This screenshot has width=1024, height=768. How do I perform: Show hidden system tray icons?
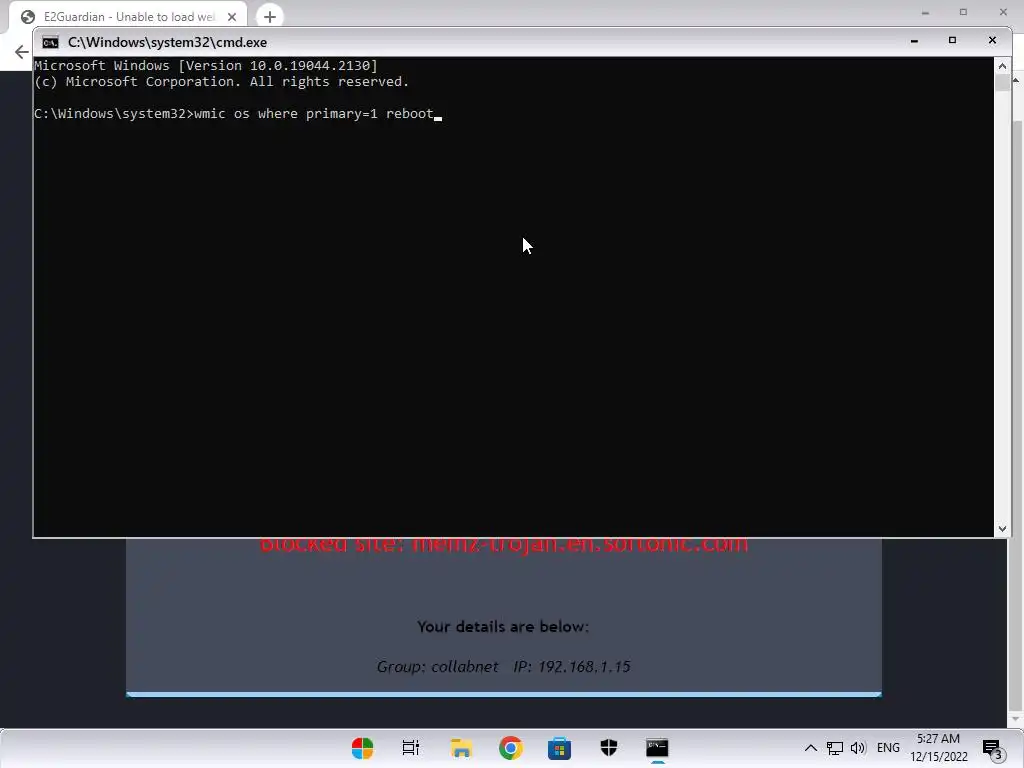tap(810, 748)
